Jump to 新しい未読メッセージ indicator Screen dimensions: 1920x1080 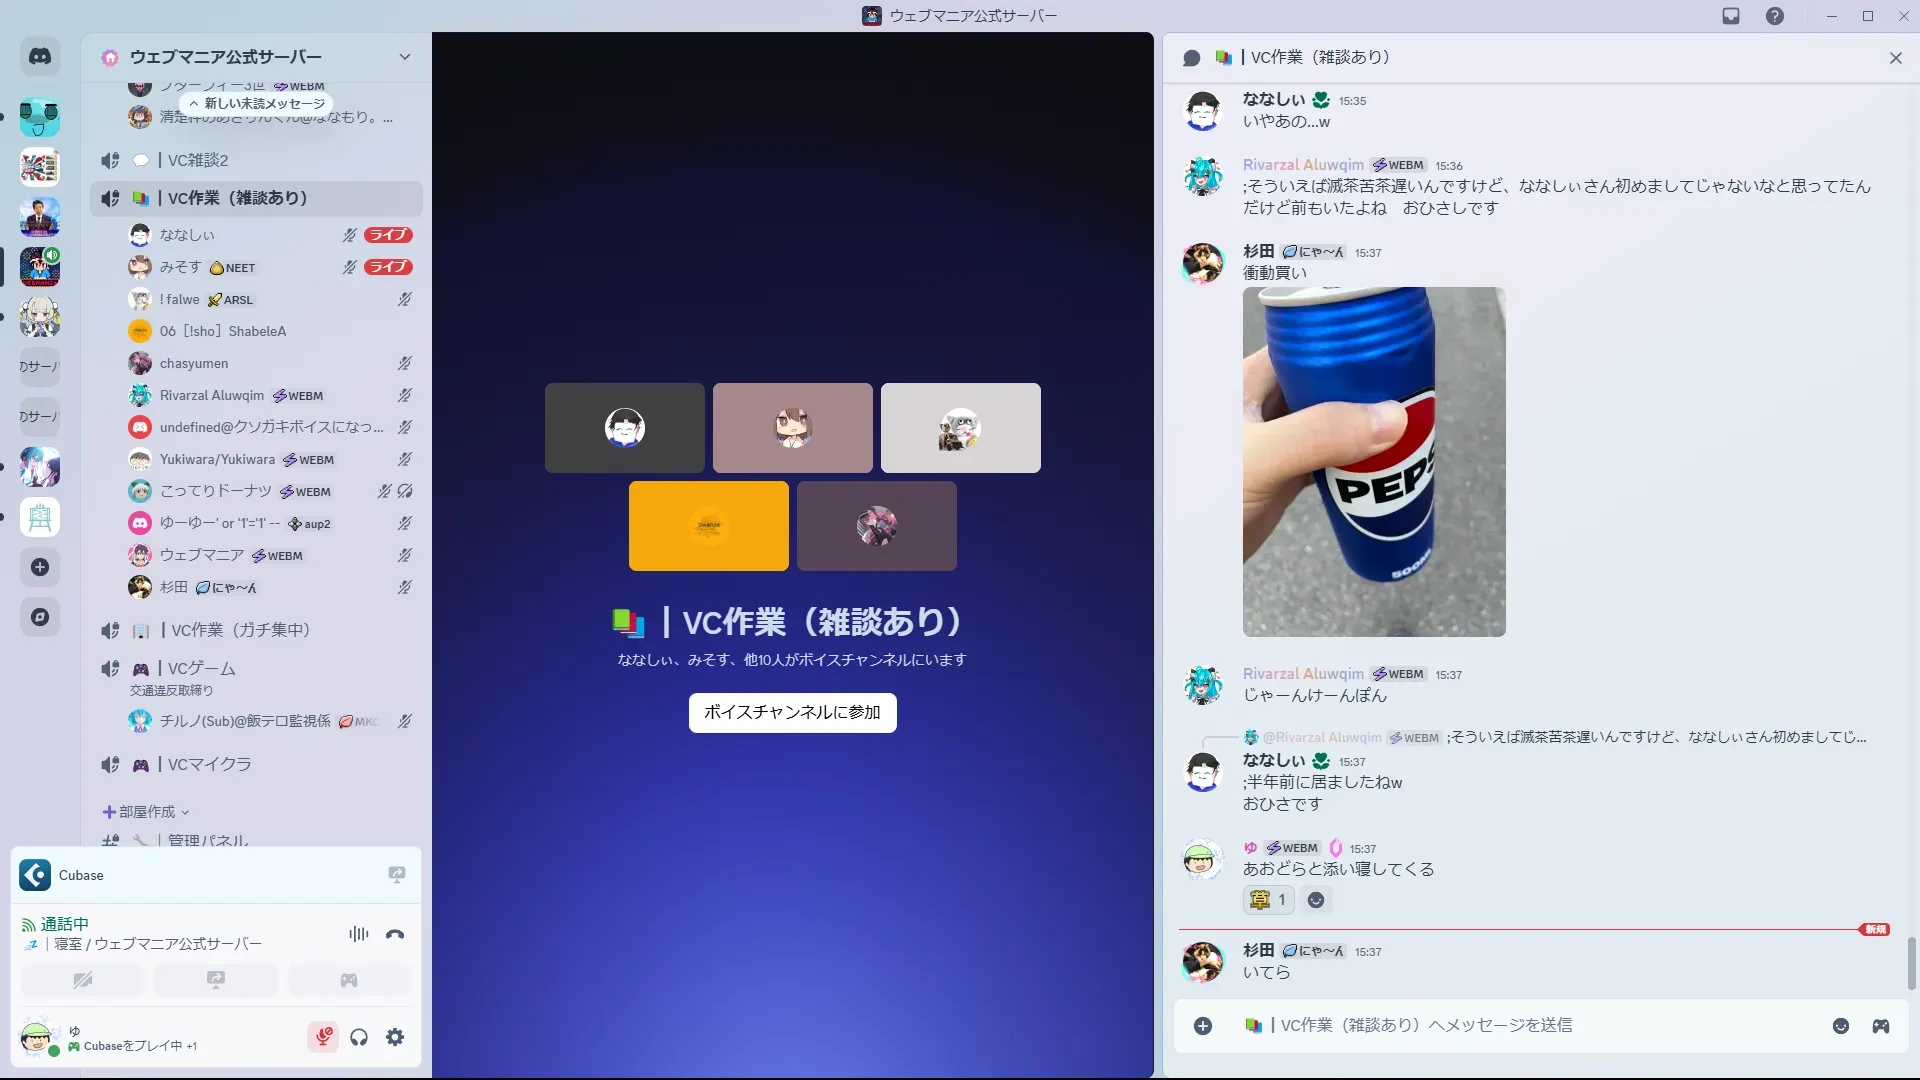pyautogui.click(x=256, y=103)
